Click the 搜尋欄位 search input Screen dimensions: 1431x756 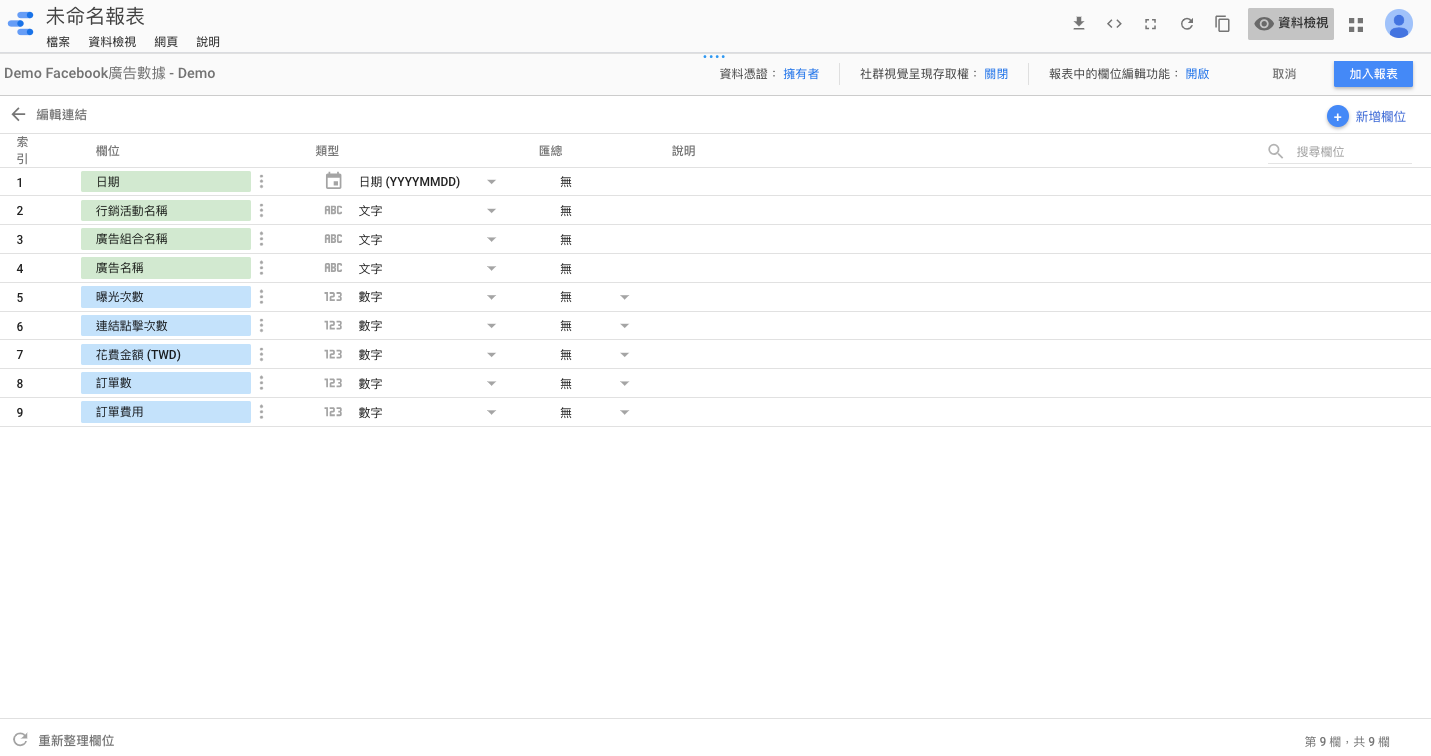coord(1352,152)
